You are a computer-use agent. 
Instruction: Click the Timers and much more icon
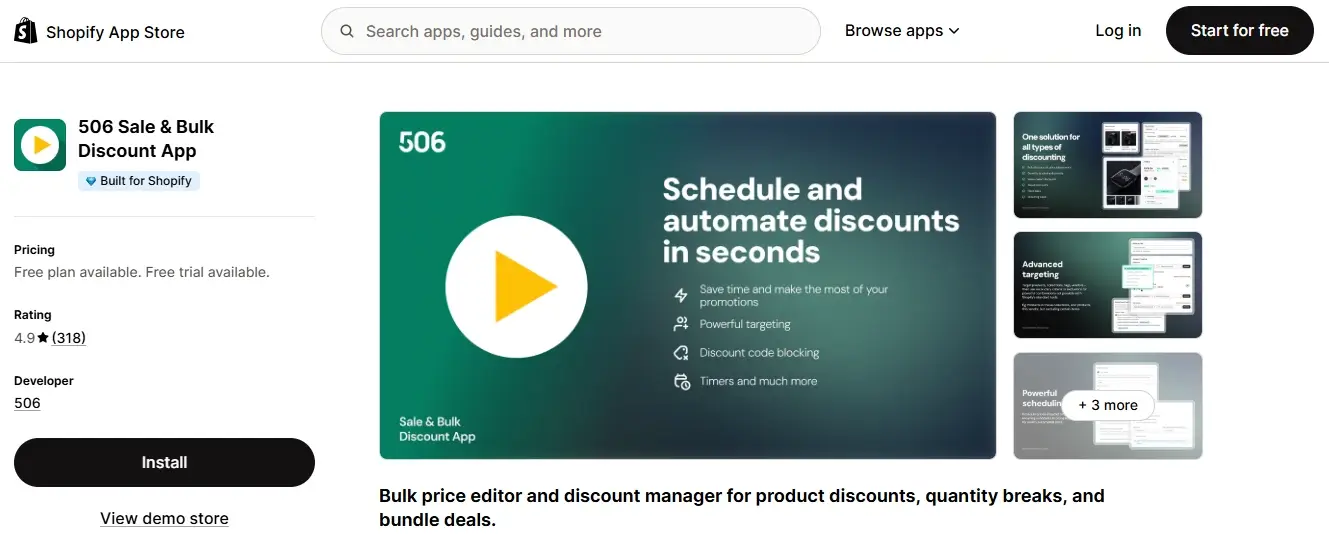point(681,381)
